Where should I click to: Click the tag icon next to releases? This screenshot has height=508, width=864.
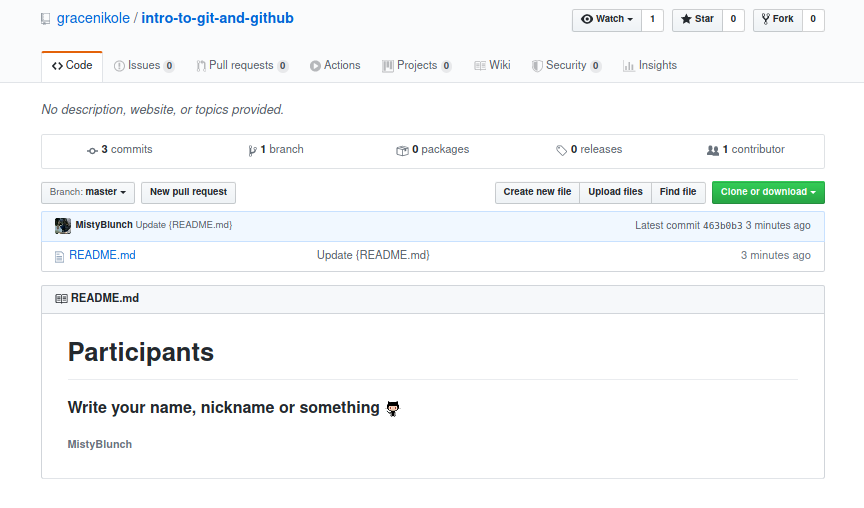(561, 150)
